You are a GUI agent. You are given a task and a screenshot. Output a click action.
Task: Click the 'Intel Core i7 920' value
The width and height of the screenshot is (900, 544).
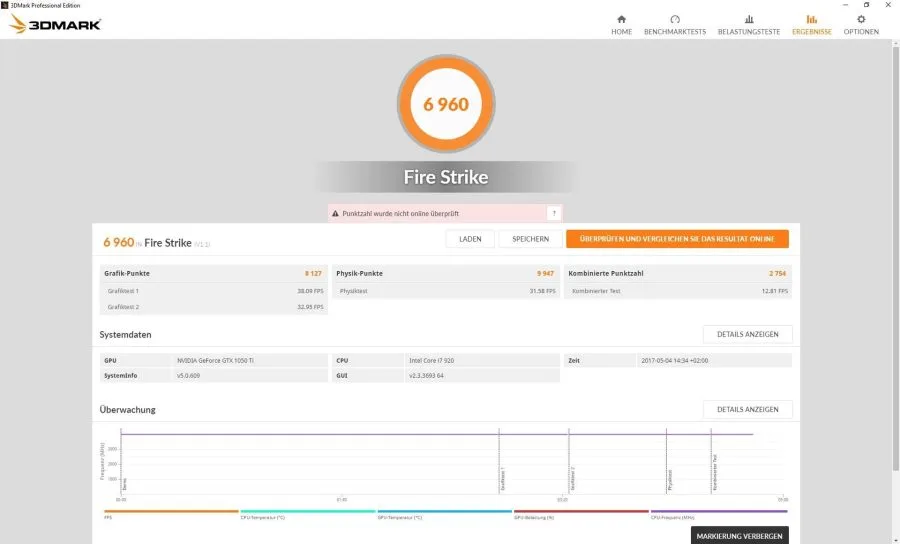click(x=432, y=360)
